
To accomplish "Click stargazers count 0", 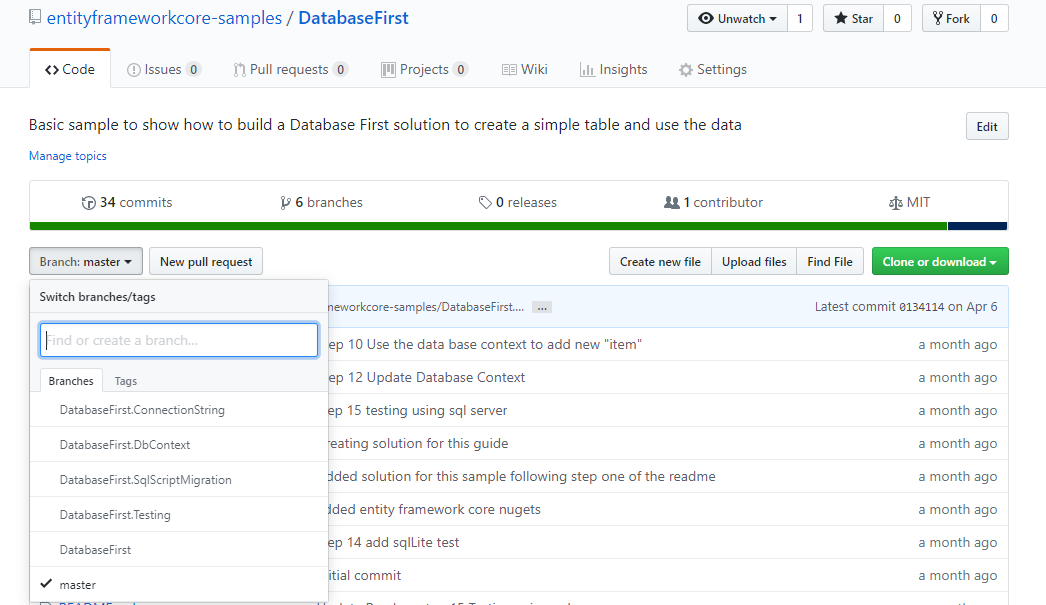I will 897,19.
